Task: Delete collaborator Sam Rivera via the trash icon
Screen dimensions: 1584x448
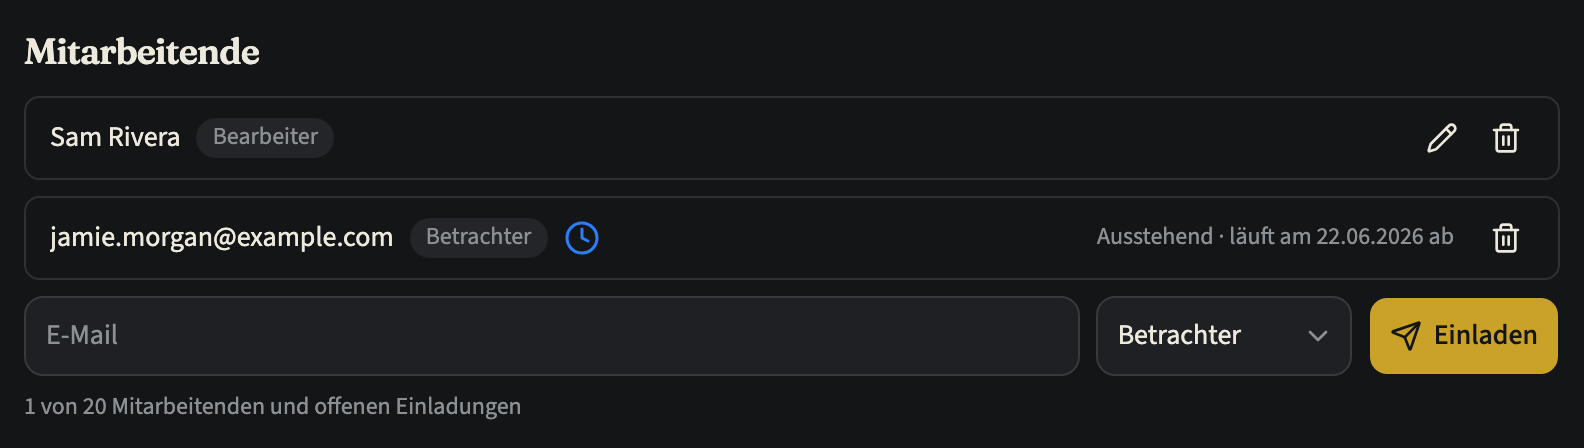Action: (1506, 138)
